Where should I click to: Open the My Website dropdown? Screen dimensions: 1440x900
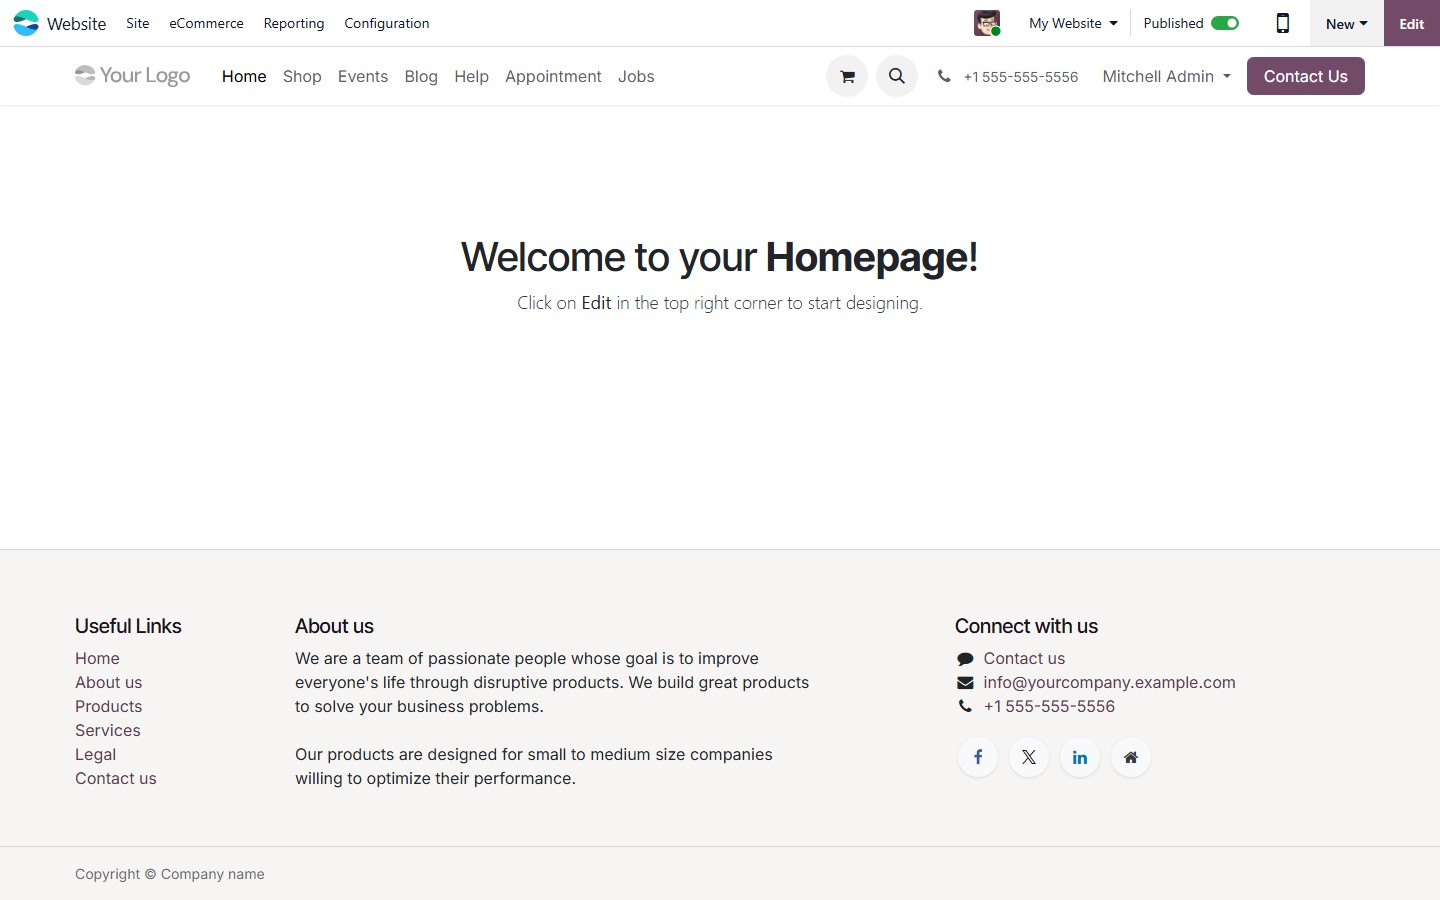(1072, 22)
